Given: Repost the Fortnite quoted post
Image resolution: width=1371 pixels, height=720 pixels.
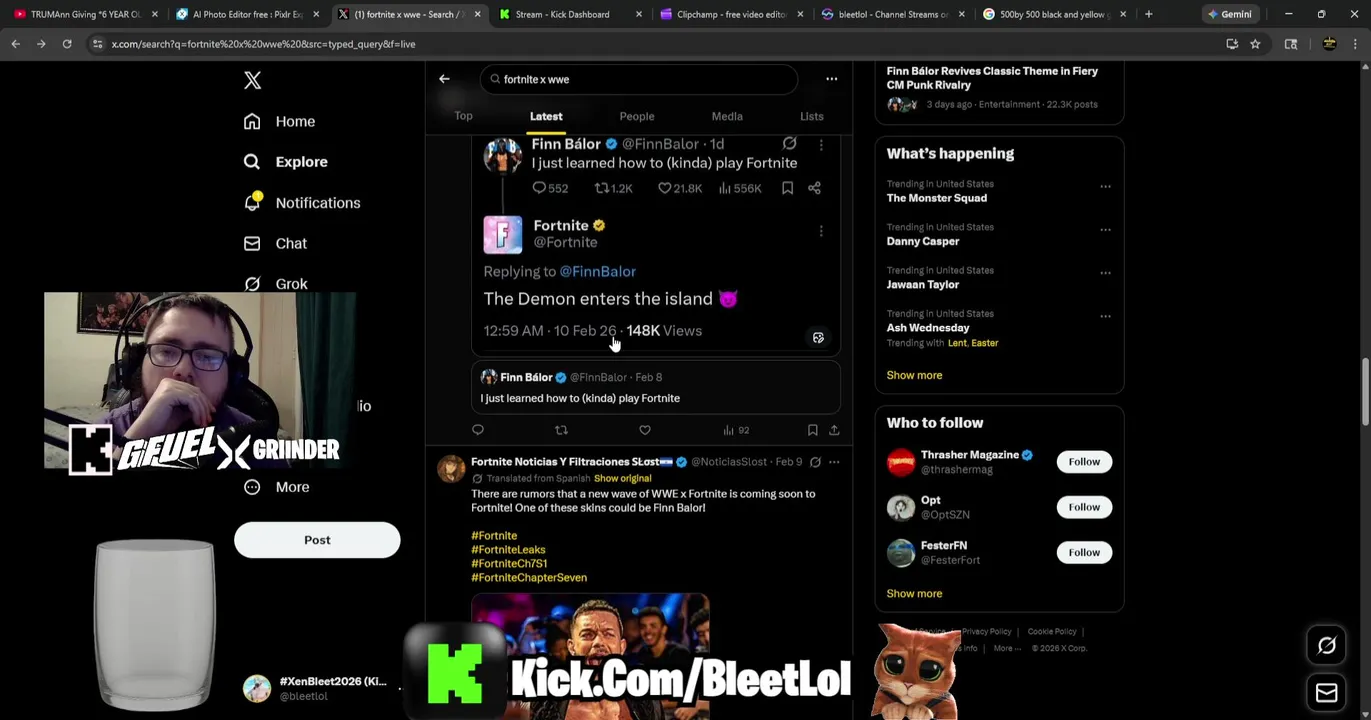Looking at the screenshot, I should pos(561,430).
